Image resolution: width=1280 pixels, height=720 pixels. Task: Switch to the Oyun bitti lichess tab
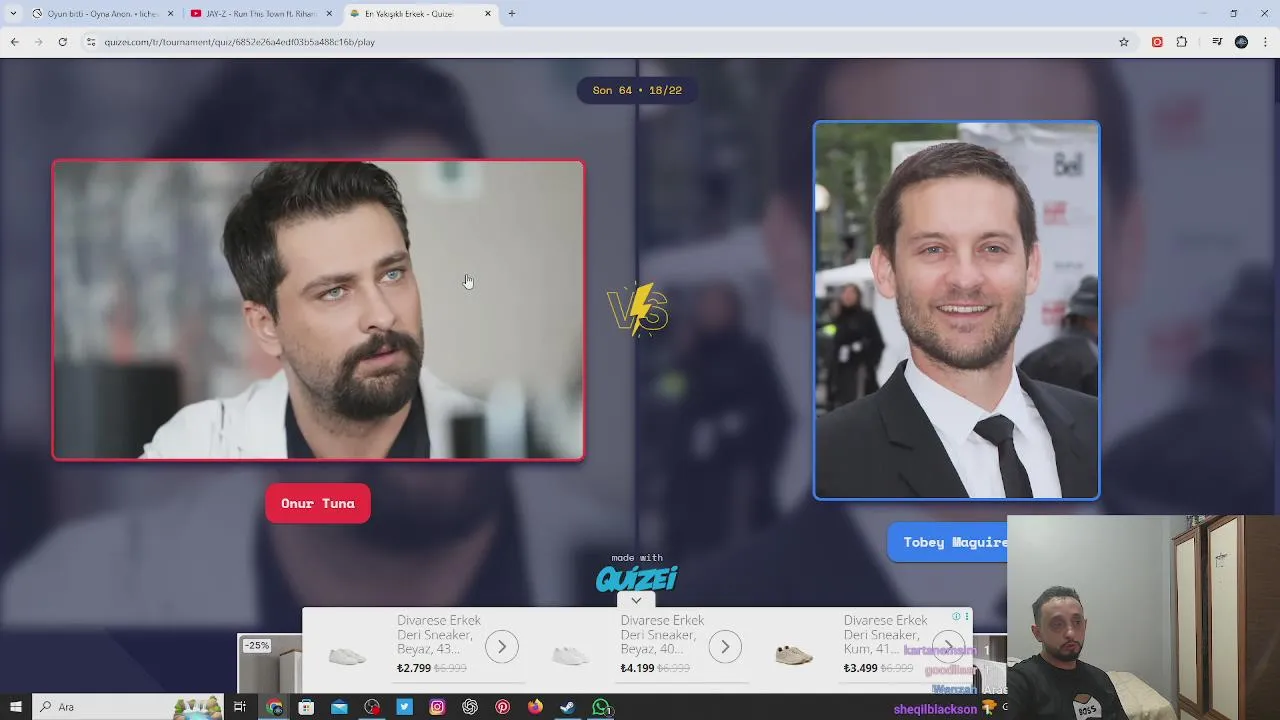tap(102, 14)
